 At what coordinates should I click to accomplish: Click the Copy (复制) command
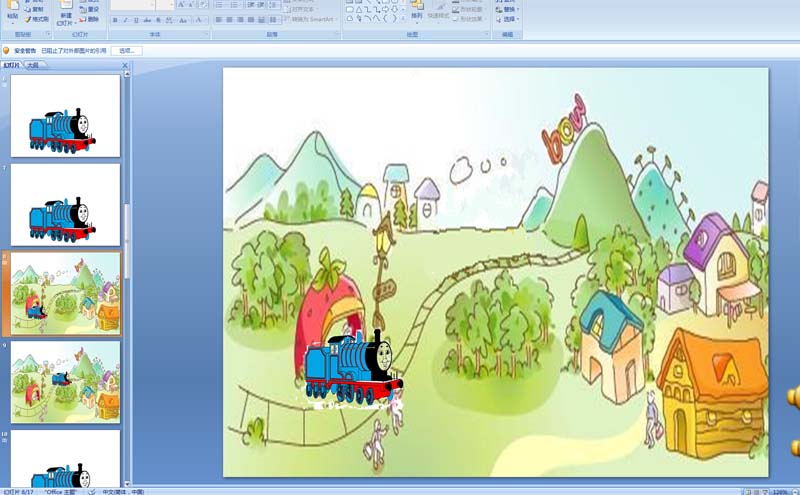click(x=34, y=9)
